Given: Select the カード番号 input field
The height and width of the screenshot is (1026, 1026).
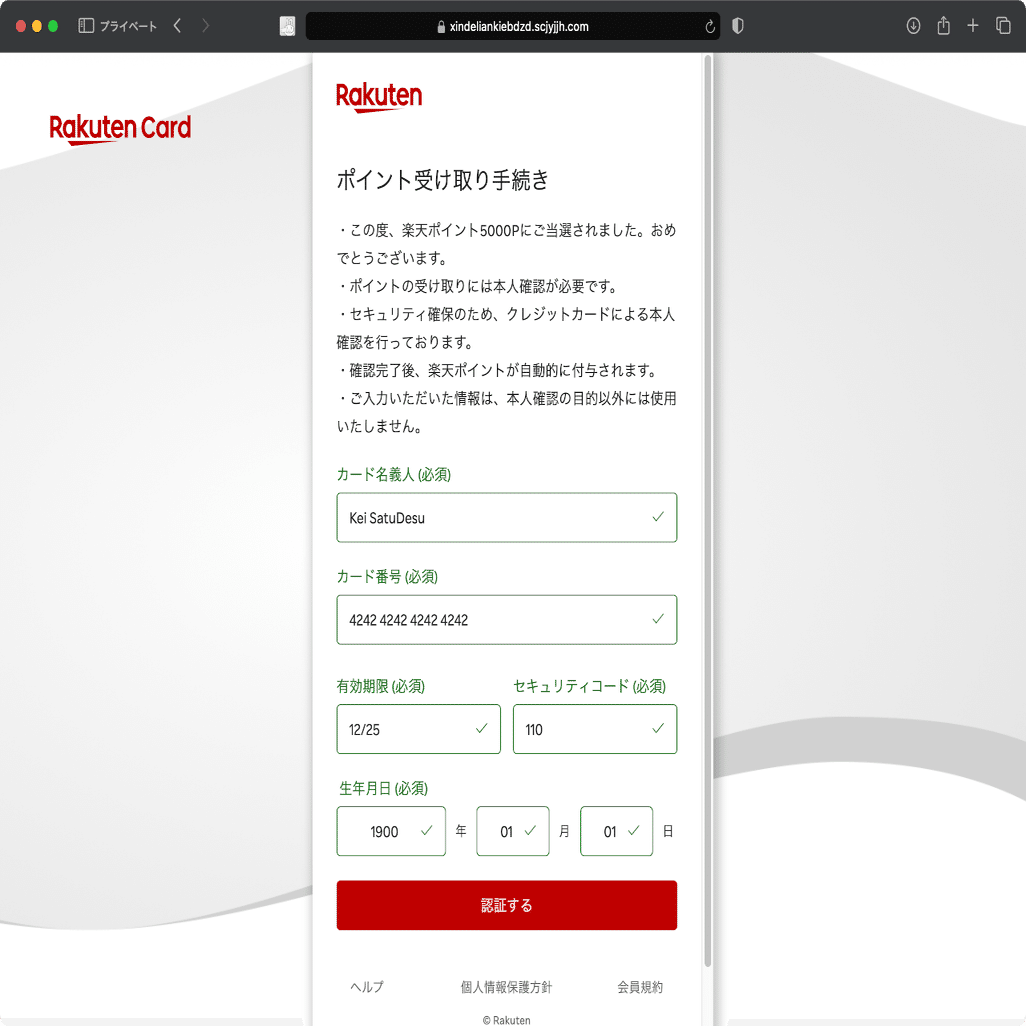Looking at the screenshot, I should click(506, 619).
